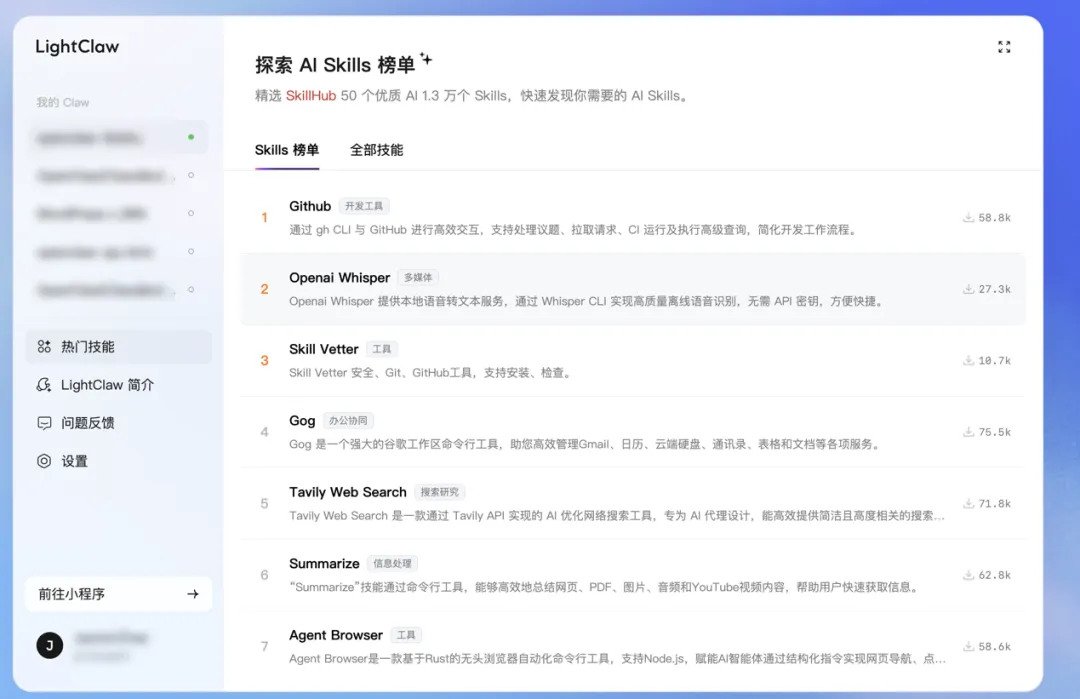
Task: Click the download icon beside 75.5k
Action: [x=968, y=432]
